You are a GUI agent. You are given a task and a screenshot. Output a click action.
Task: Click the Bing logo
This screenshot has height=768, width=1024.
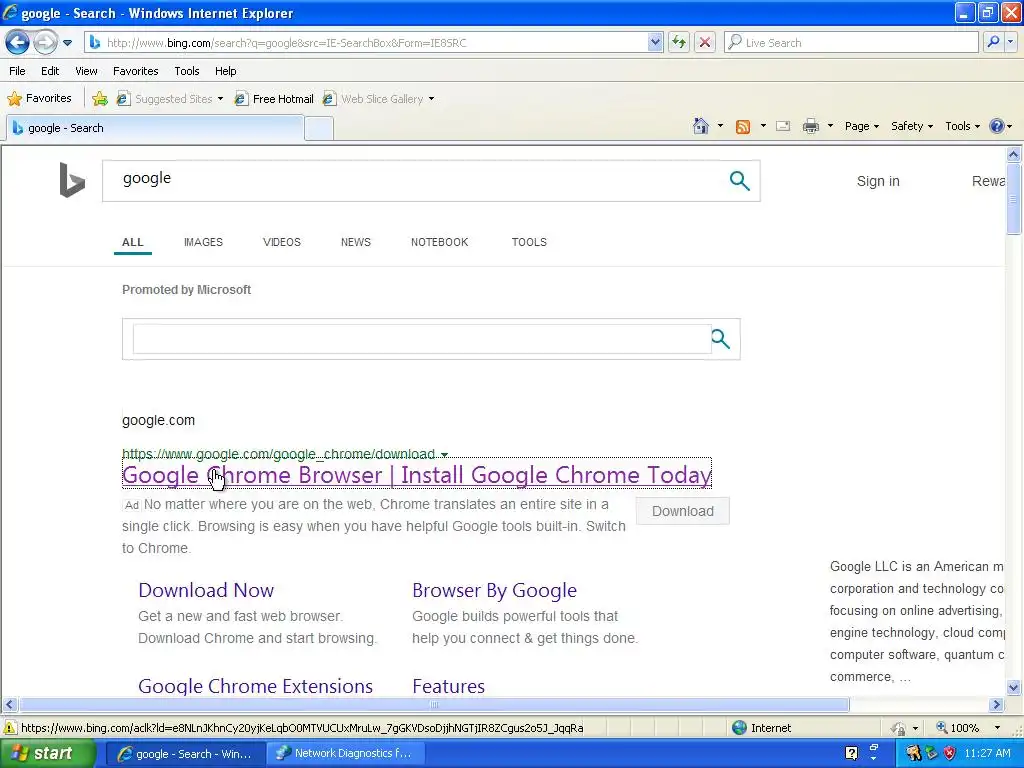point(72,180)
